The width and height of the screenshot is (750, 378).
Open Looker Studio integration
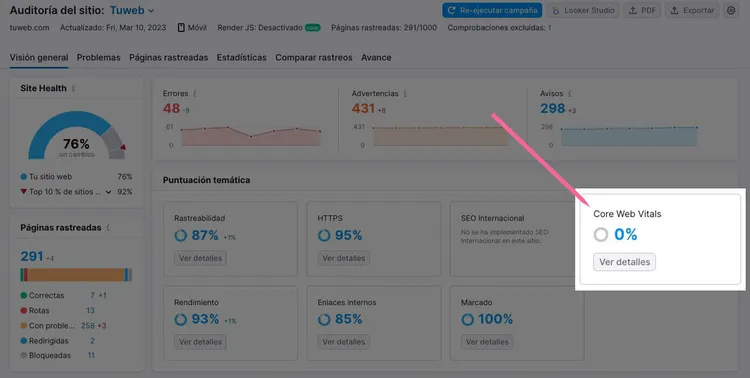(x=583, y=10)
